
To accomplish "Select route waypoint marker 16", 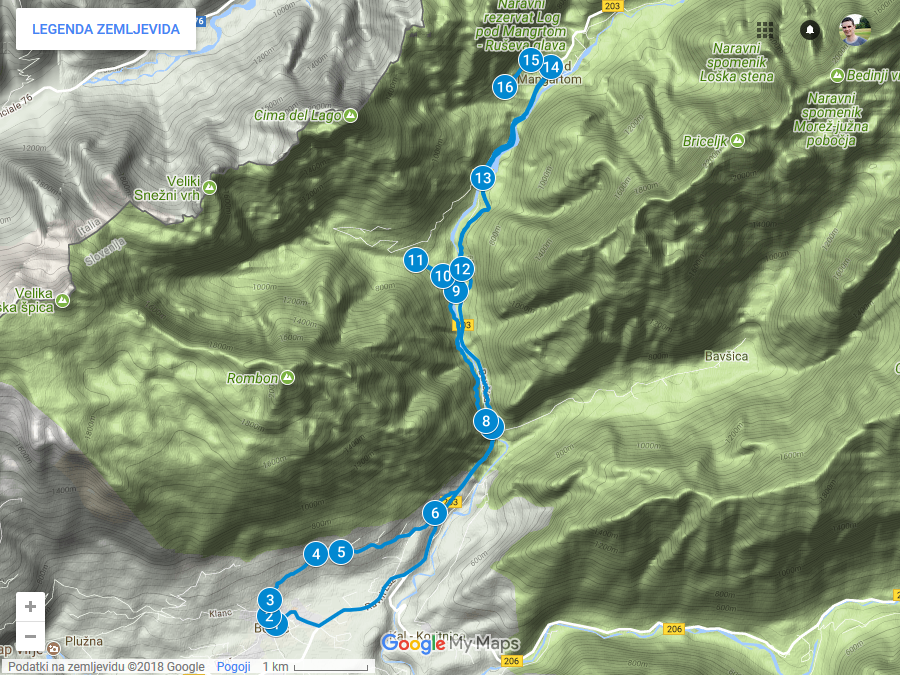I will tap(505, 87).
